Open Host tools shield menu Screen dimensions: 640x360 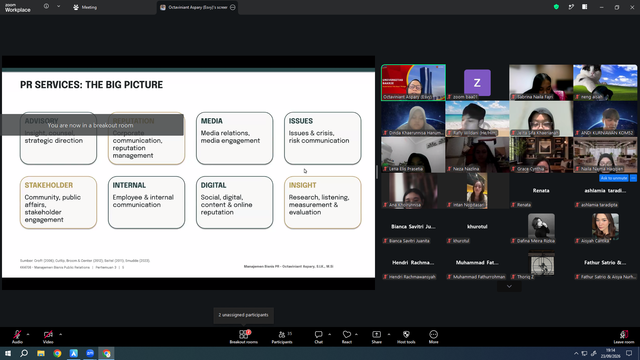pos(406,337)
